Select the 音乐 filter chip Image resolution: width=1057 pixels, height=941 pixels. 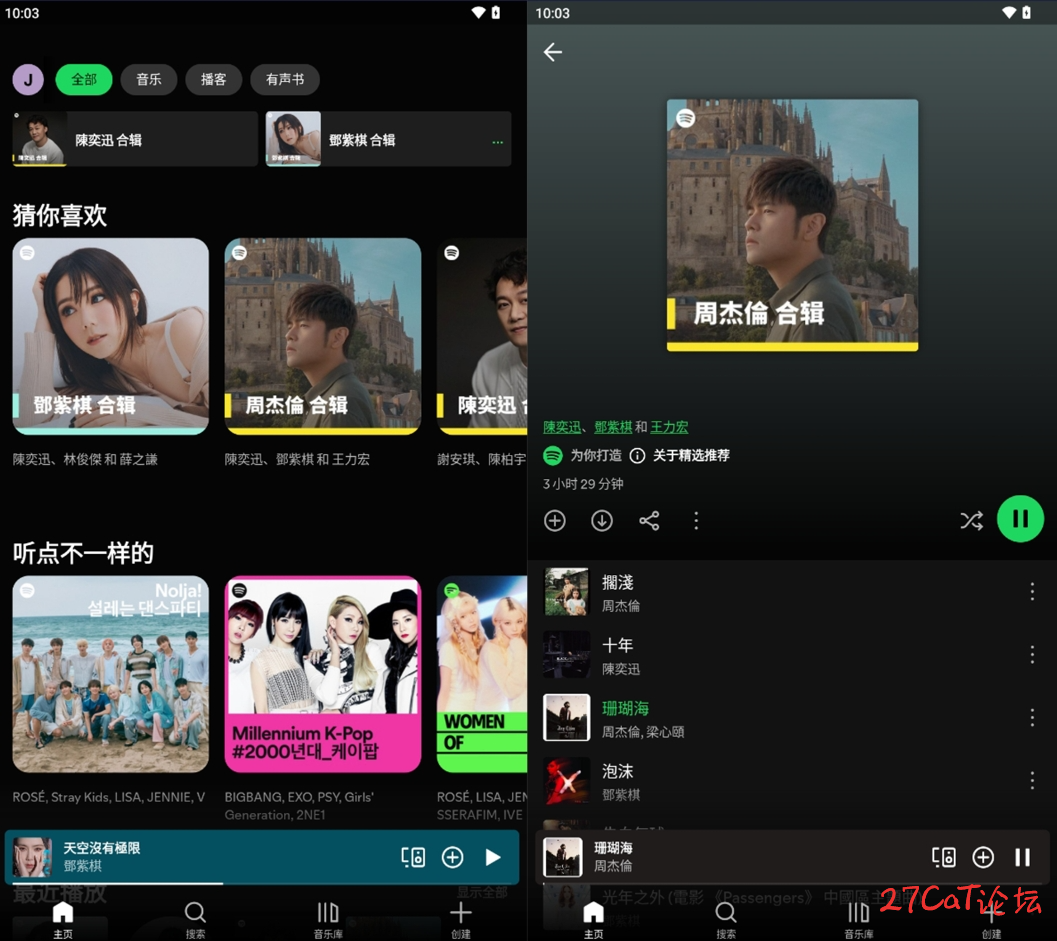click(149, 80)
